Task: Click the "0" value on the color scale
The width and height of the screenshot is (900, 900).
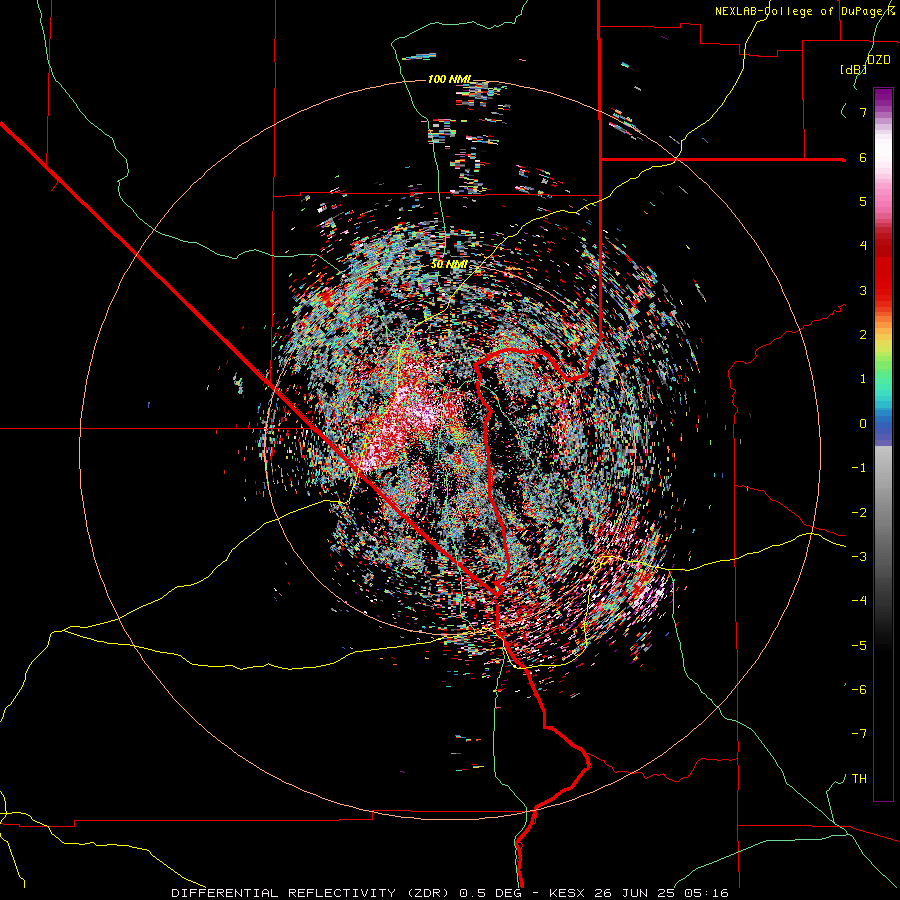Action: pos(863,423)
